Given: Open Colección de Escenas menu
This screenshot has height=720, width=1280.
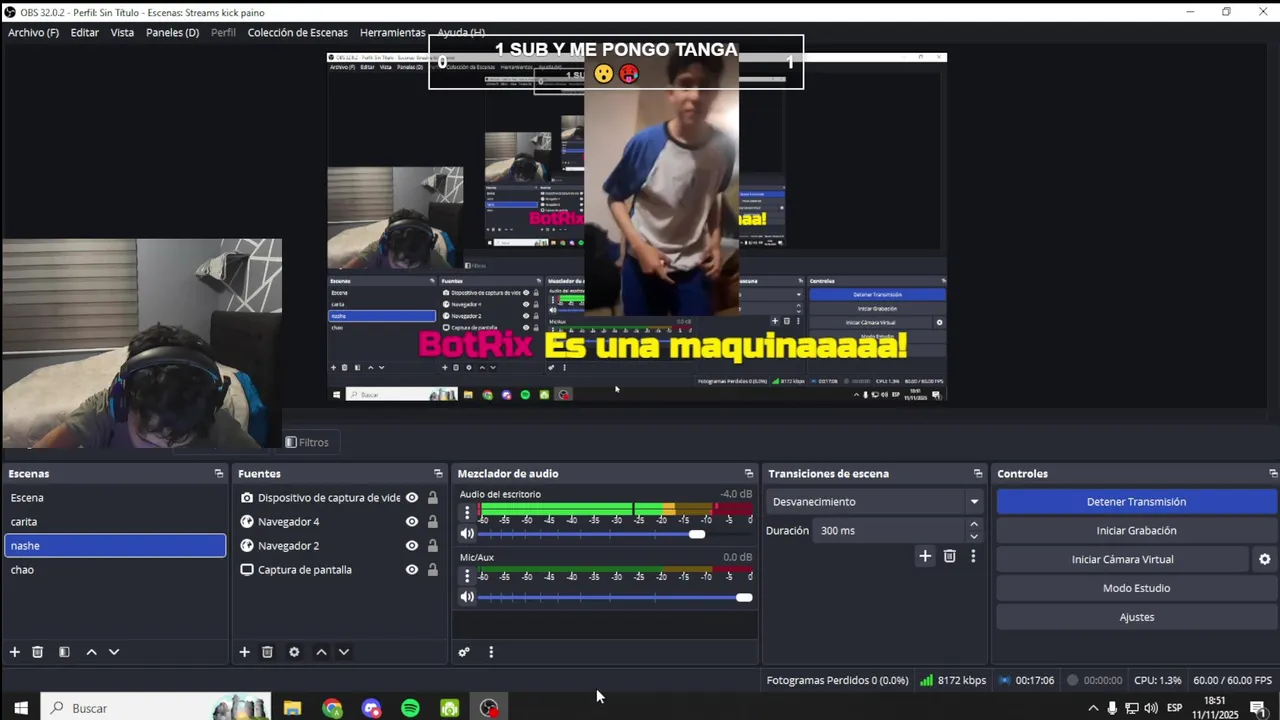Looking at the screenshot, I should pos(298,33).
